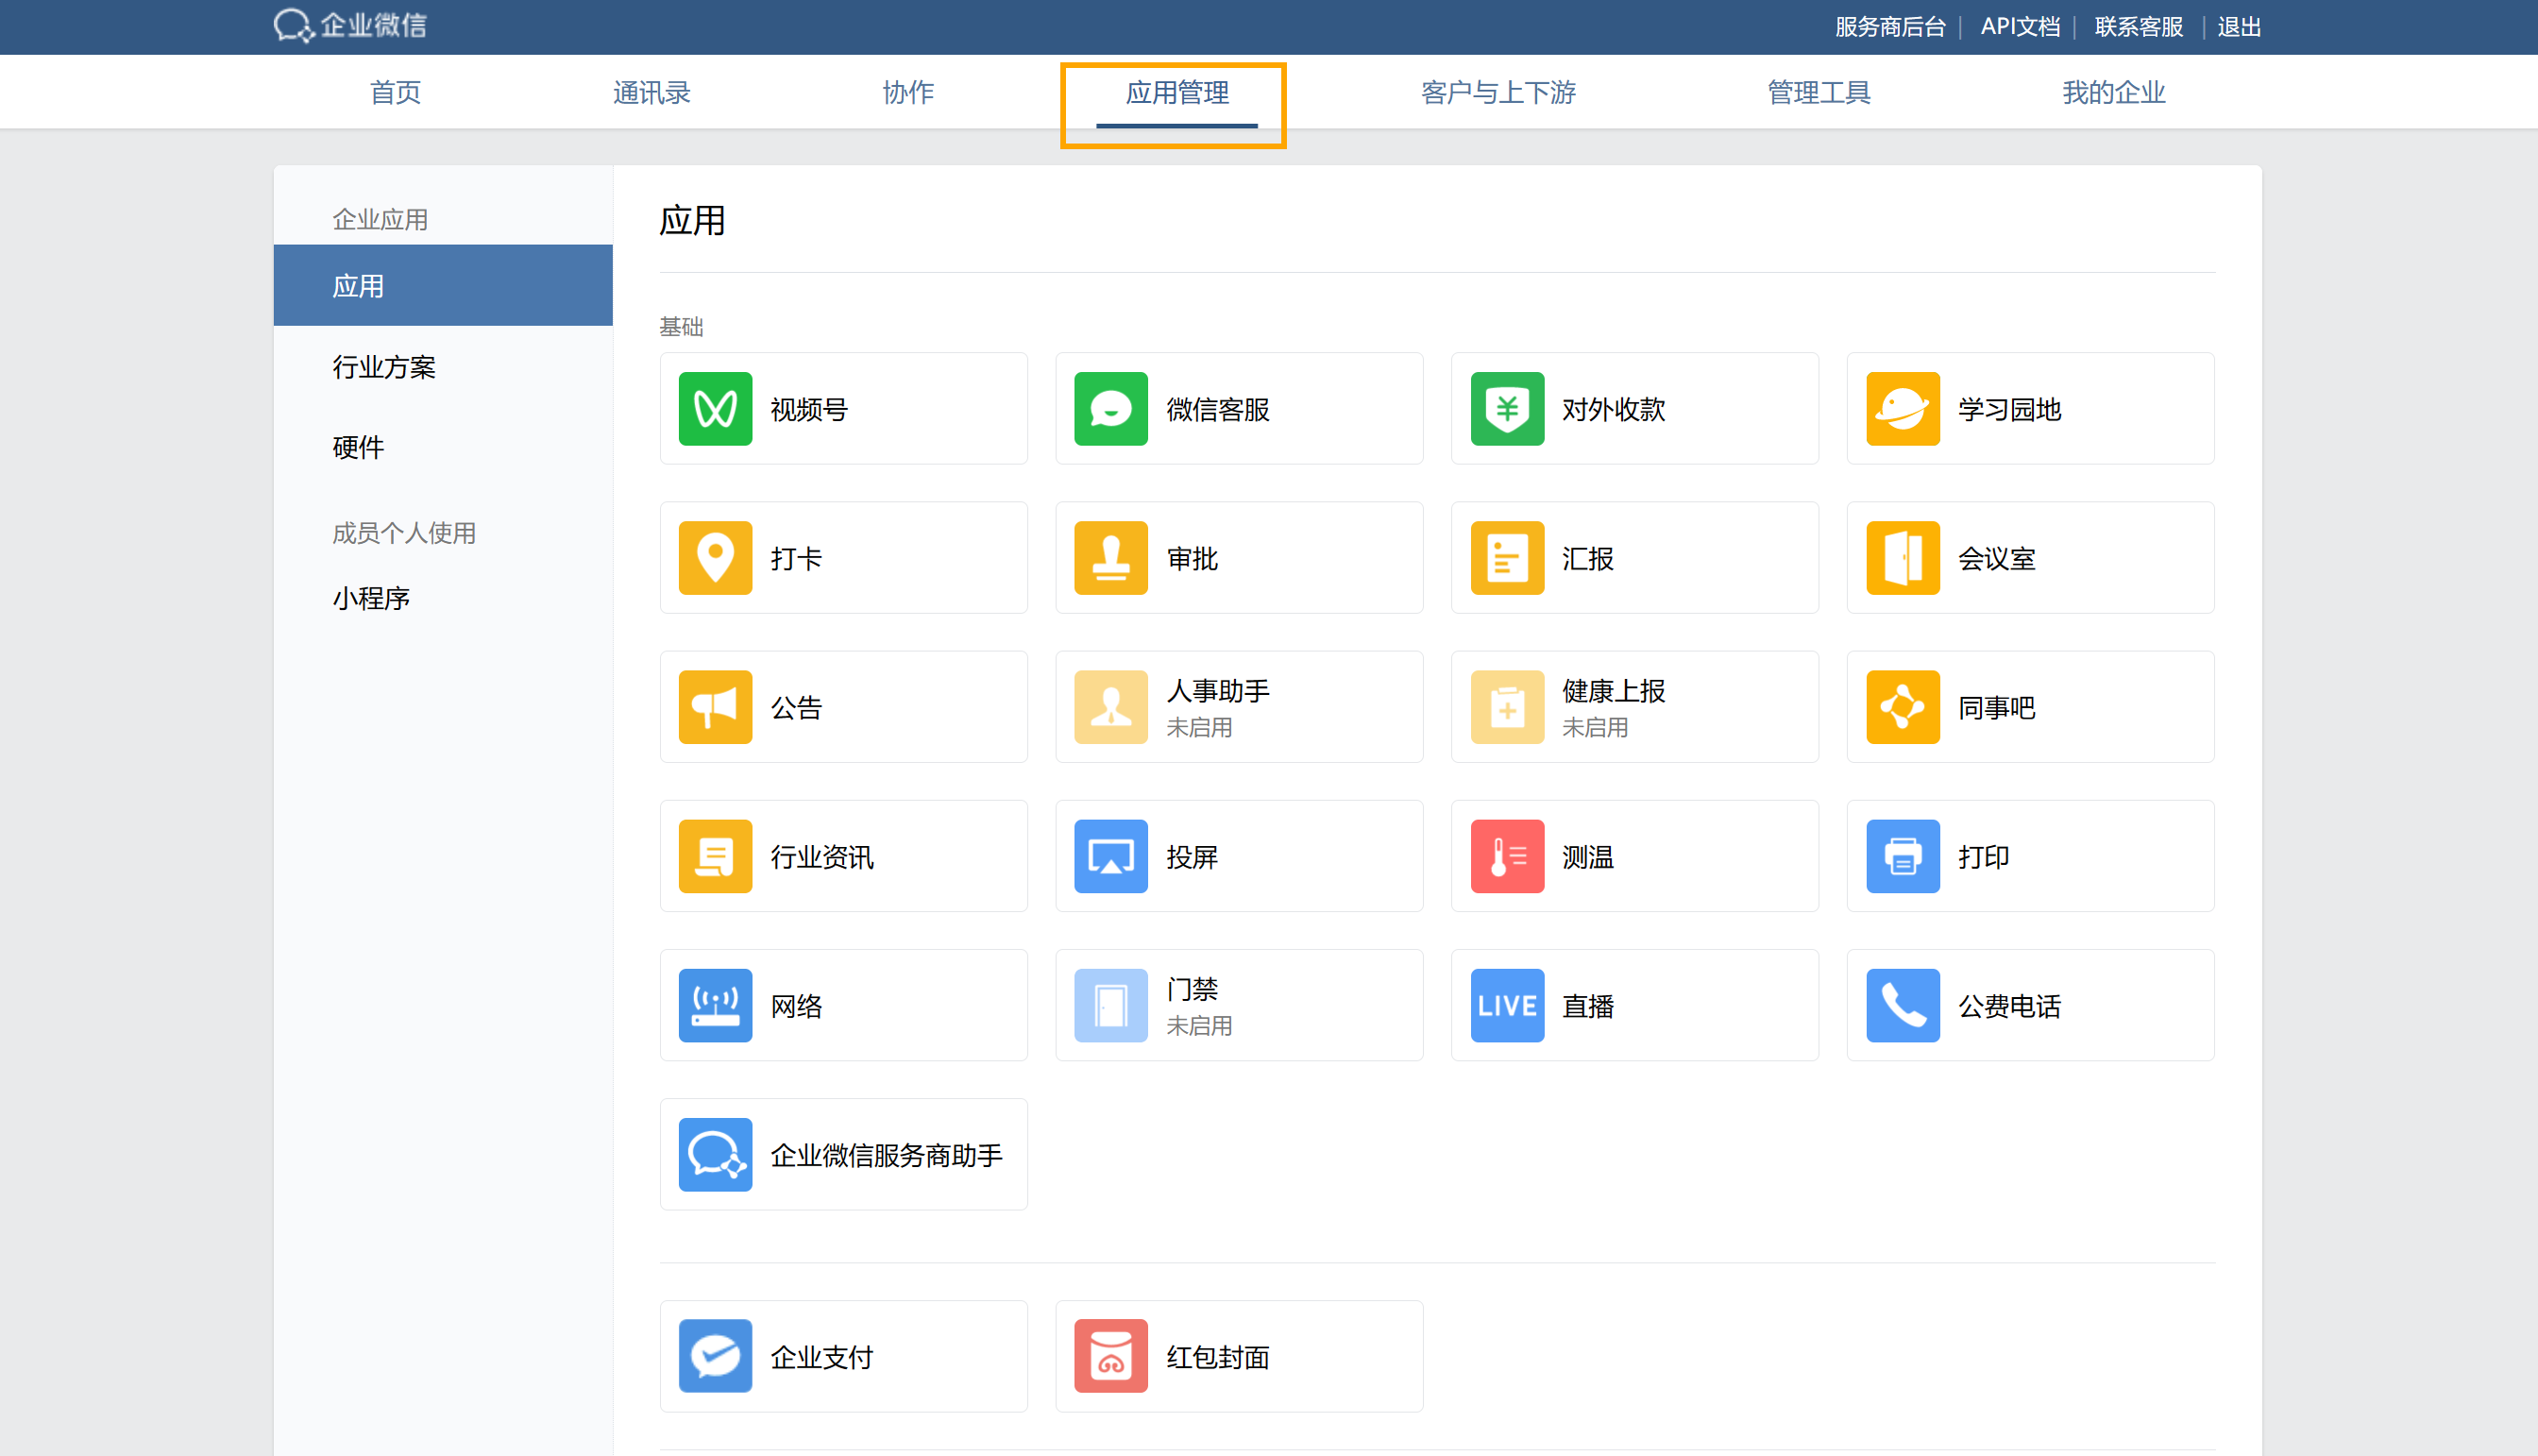Screen dimensions: 2538x1456
Task: Open the 会议室 door icon
Action: pyautogui.click(x=1903, y=558)
